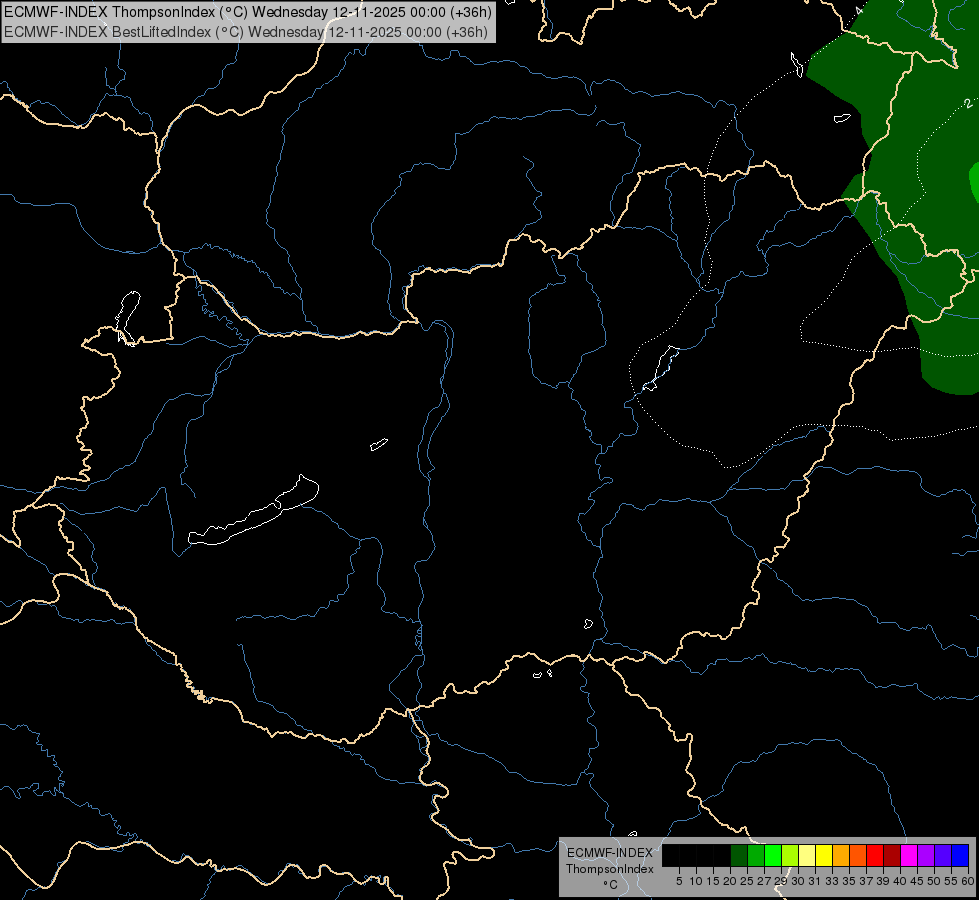979x900 pixels.
Task: Pick the pale yellow 30–31 legend swatch
Action: coord(807,855)
